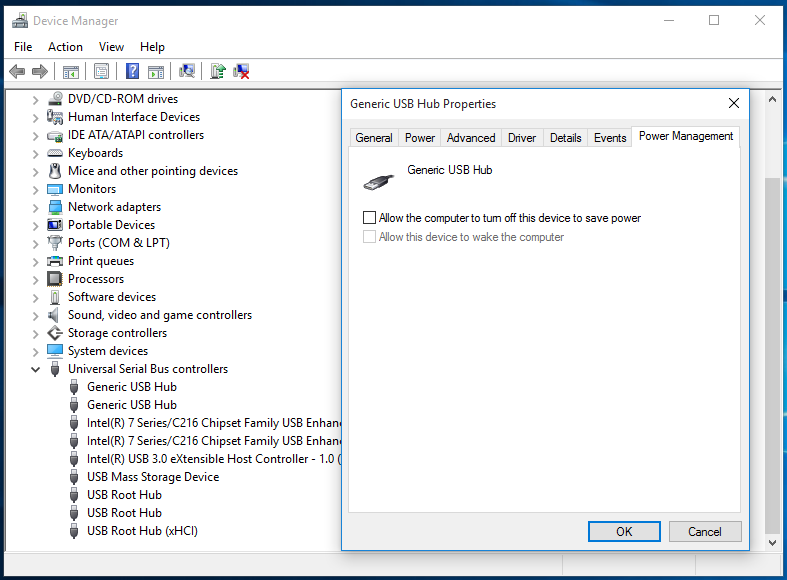This screenshot has width=787, height=580.
Task: Click the Human Interface Devices icon
Action: 55,117
